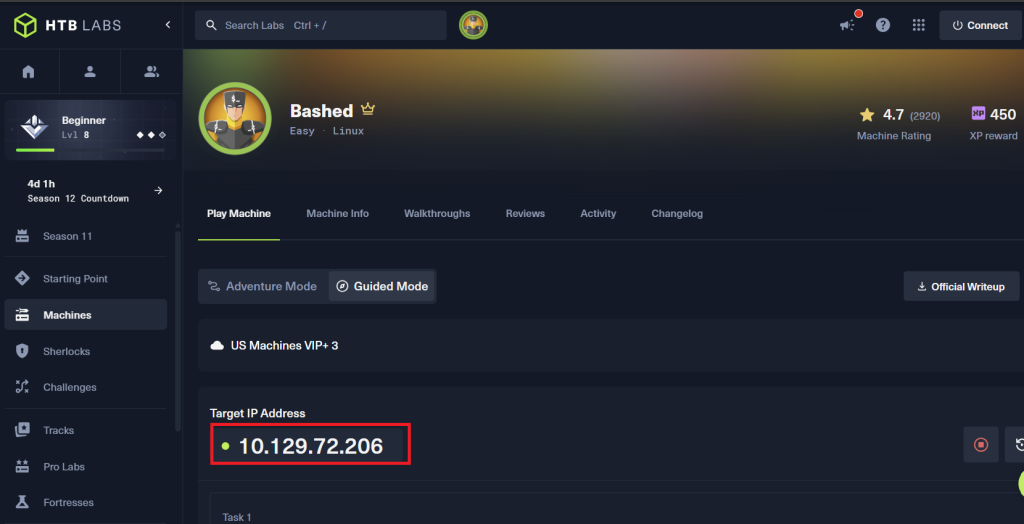Click the star Machine Rating 4.7
This screenshot has width=1024, height=524.
click(867, 115)
